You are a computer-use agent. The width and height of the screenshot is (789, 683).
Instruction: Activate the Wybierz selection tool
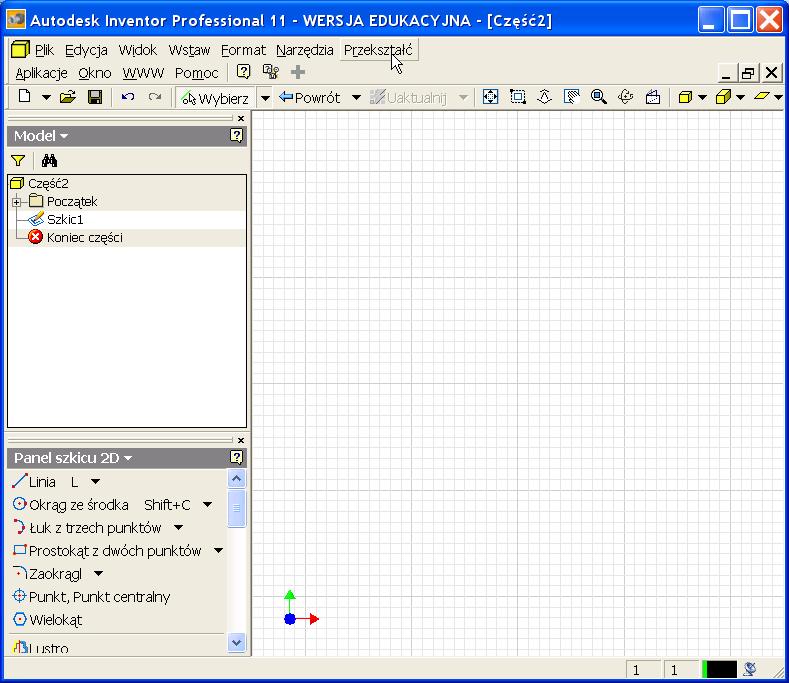coord(215,98)
